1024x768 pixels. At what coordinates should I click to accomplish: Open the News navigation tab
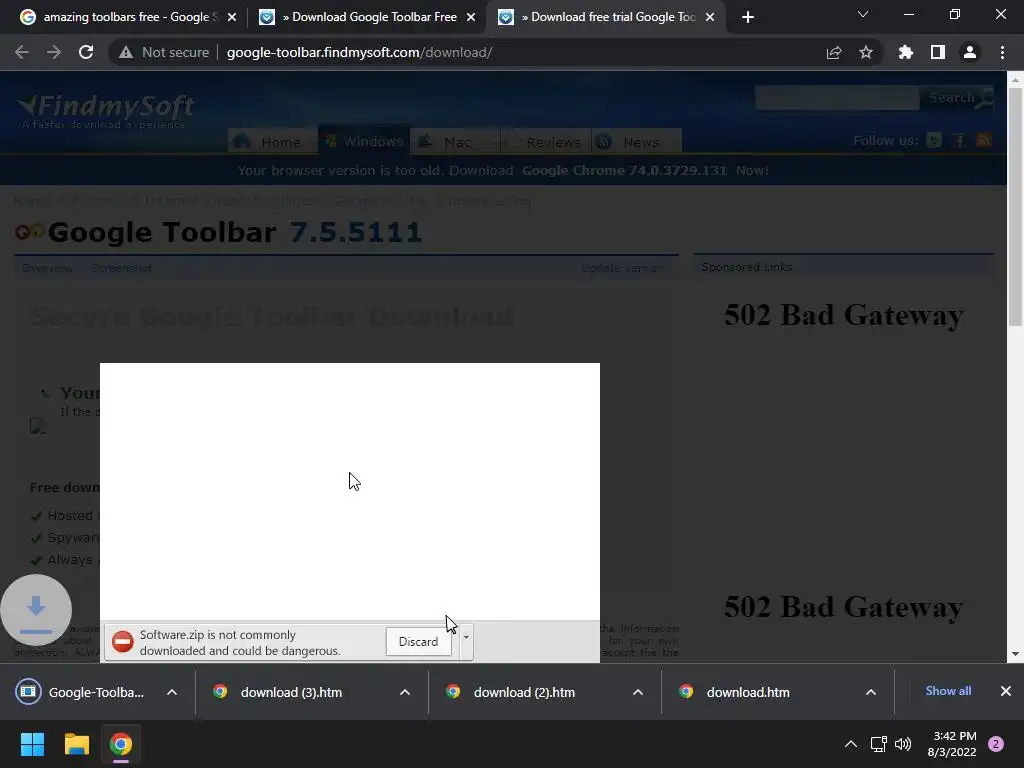point(637,142)
